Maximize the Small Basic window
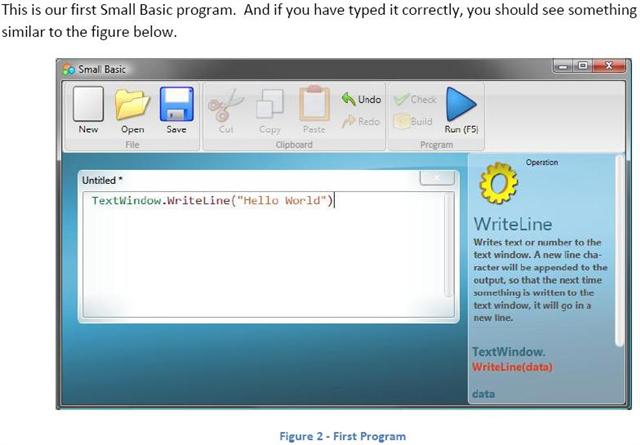Screen dimensions: 640x445 pos(583,67)
